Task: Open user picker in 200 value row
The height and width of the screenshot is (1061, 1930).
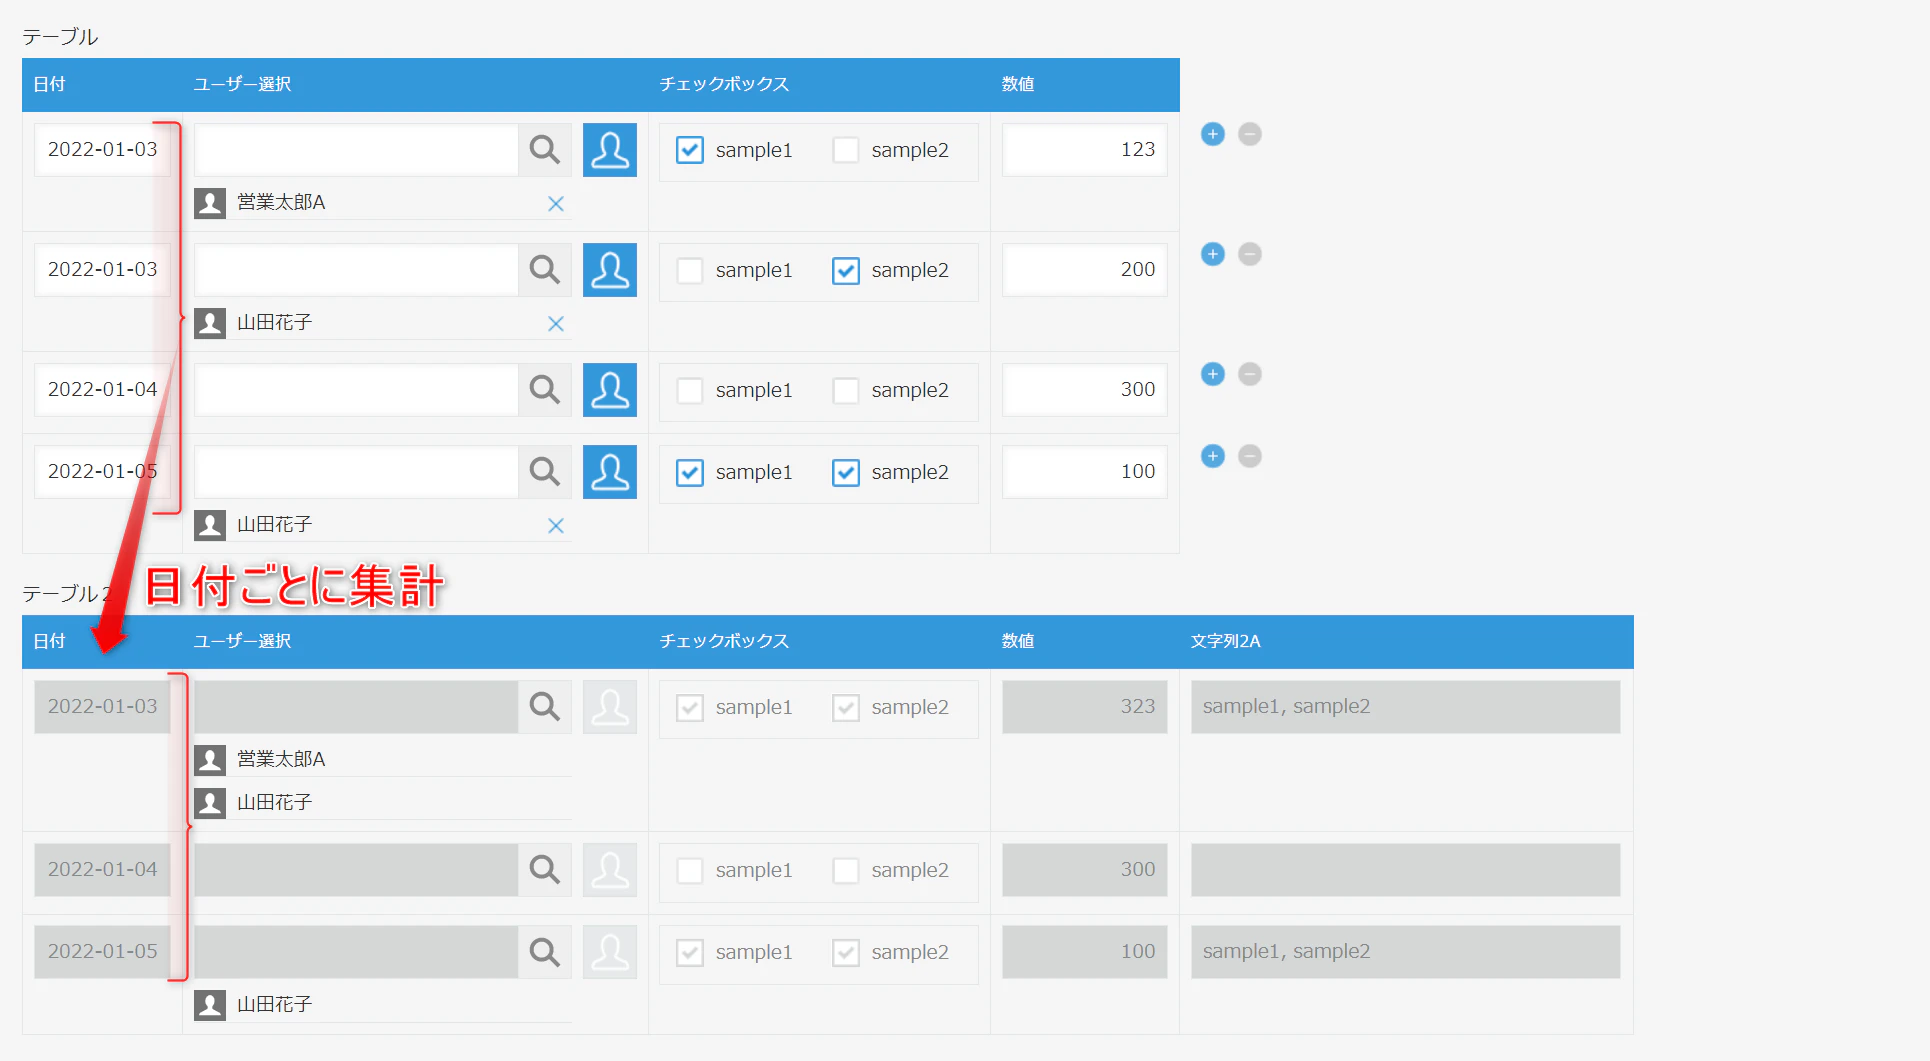Action: (610, 270)
